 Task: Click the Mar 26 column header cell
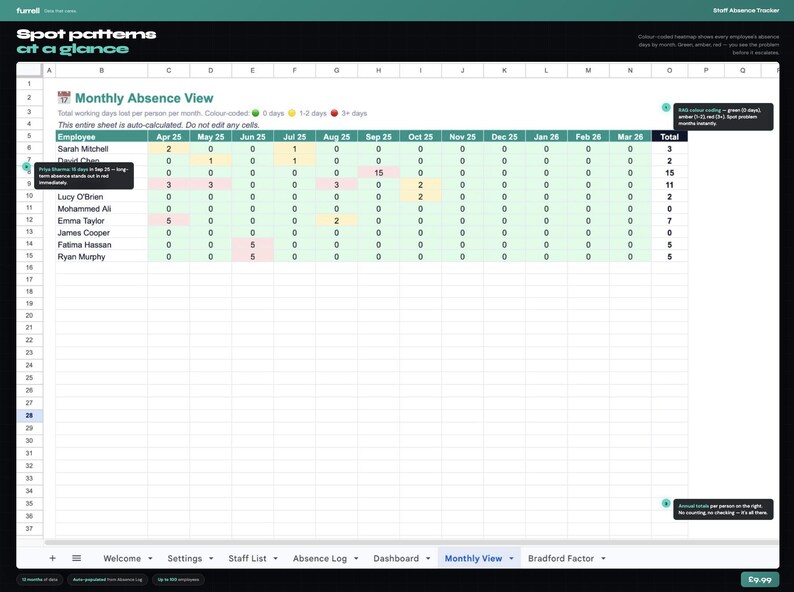(x=630, y=137)
